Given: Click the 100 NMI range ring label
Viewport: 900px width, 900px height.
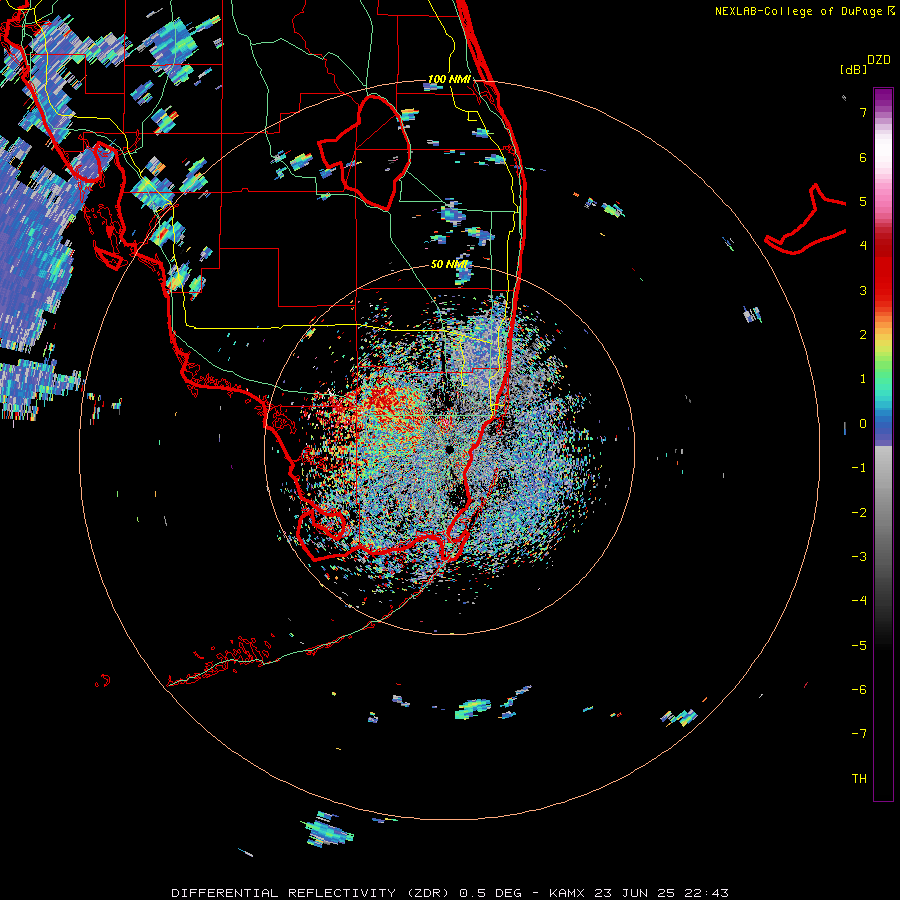Looking at the screenshot, I should [449, 79].
